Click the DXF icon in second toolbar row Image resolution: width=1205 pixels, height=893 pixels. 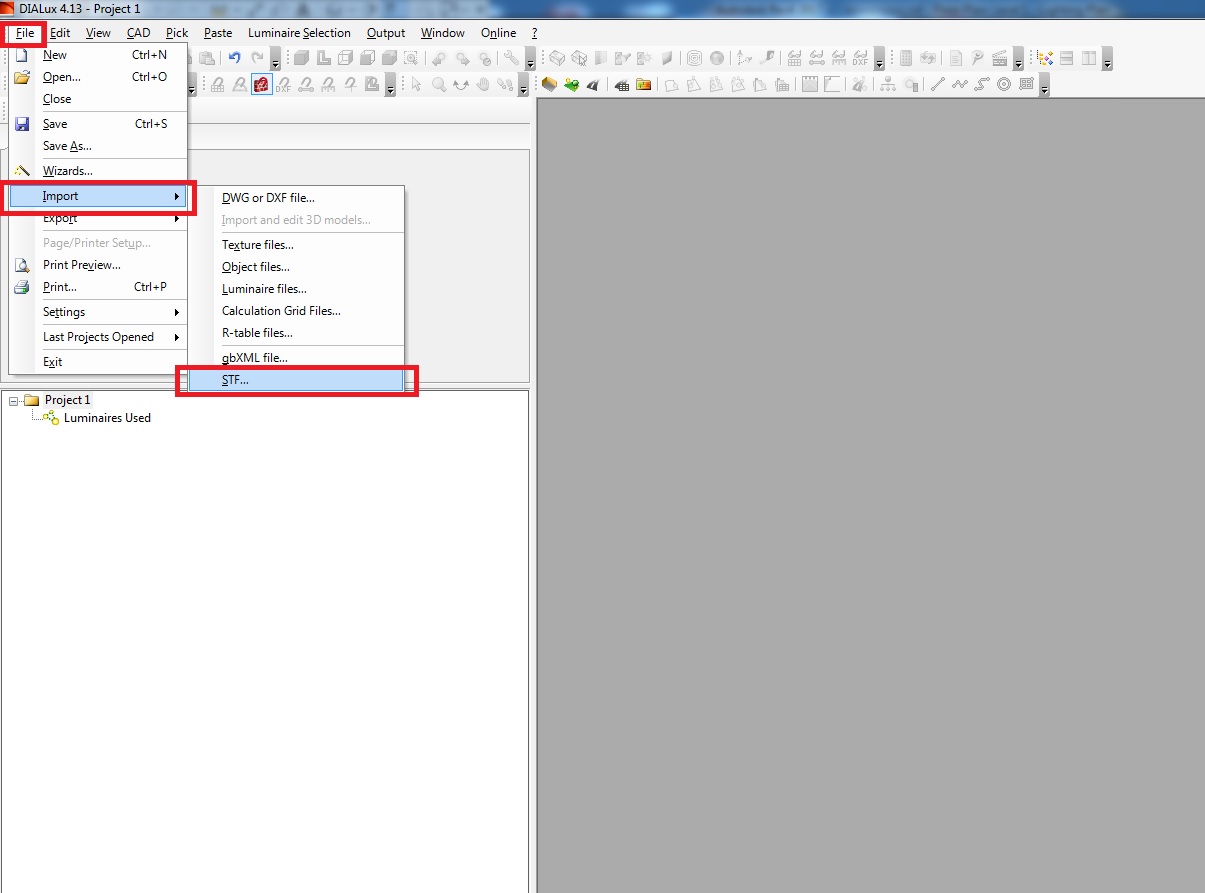coord(283,84)
